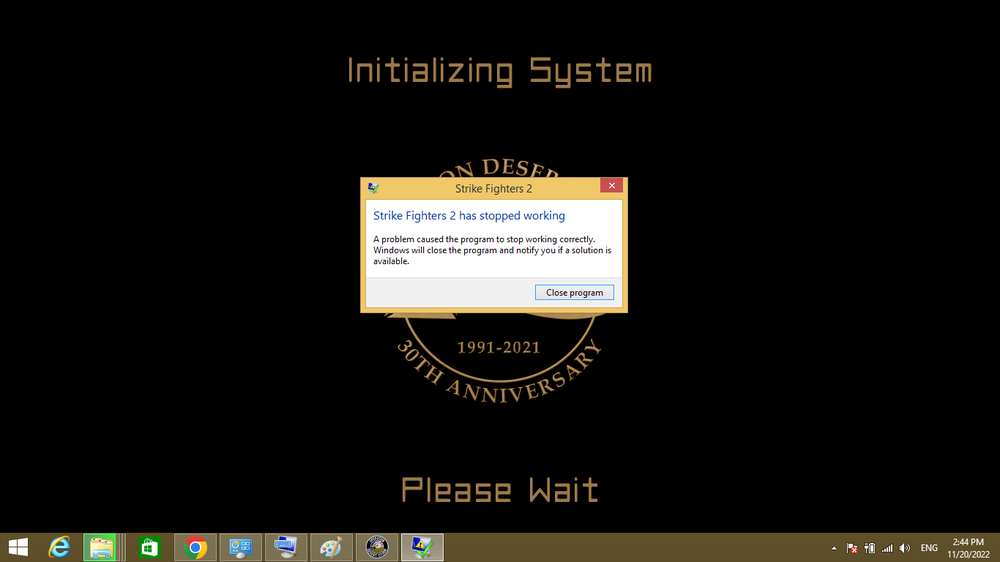The width and height of the screenshot is (1000, 562).
Task: Click the 'A problem caused the program' message
Action: pos(492,250)
